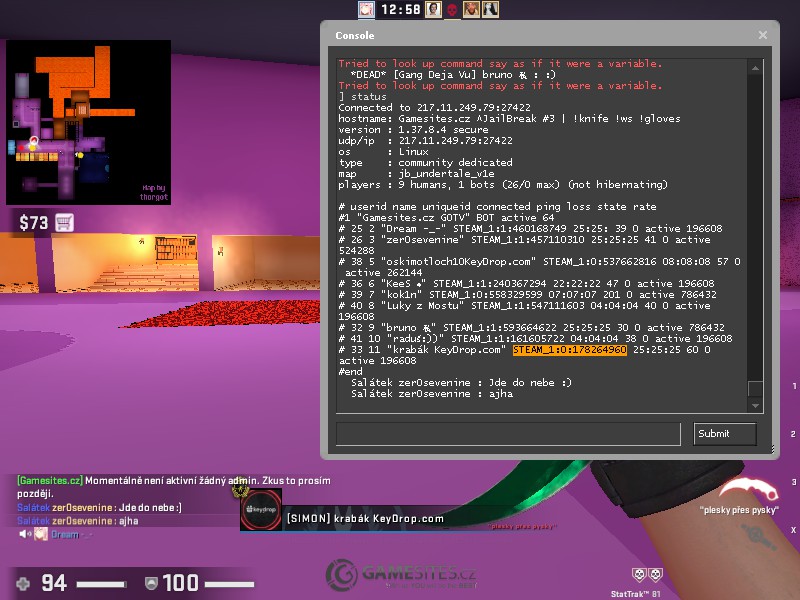800x600 pixels.
Task: Click the armor shield icon
Action: click(151, 582)
